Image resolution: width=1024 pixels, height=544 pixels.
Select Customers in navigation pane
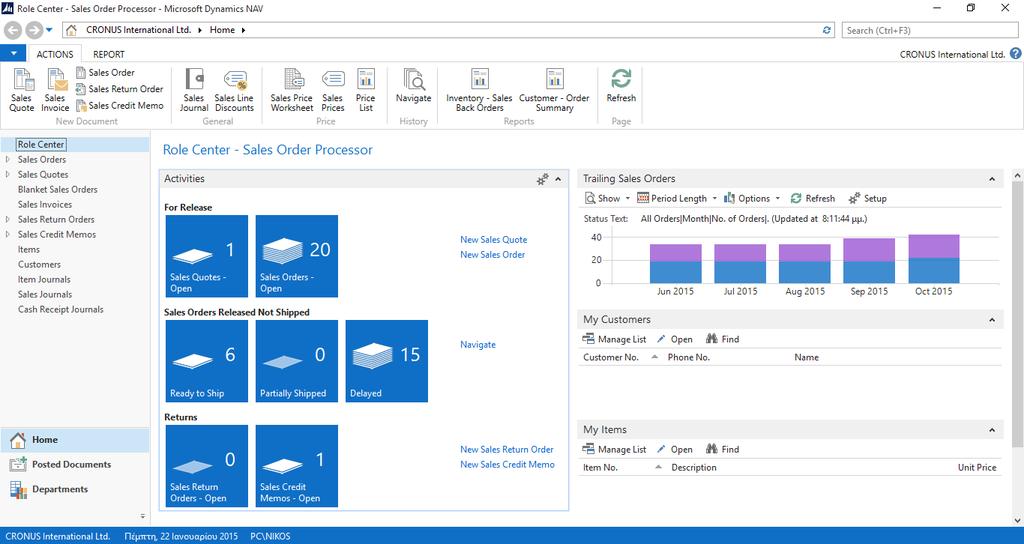[39, 264]
